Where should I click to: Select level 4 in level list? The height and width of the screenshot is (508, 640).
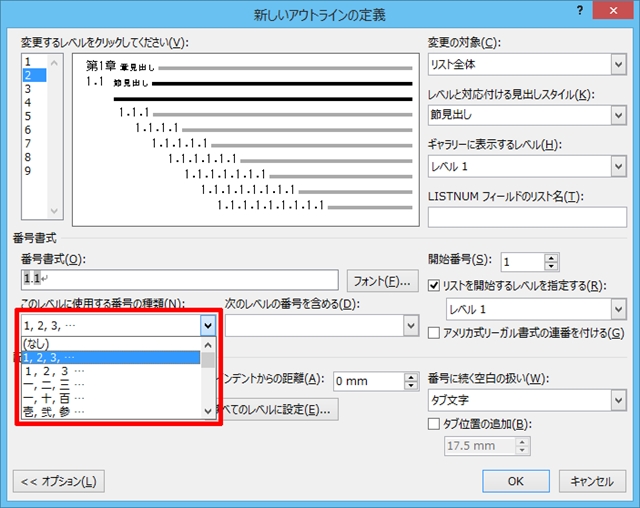pos(34,102)
